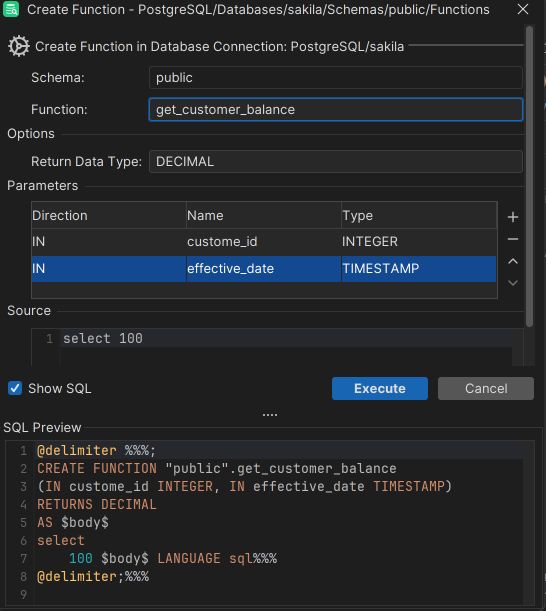Focus the Function name field get_customer_balance
The image size is (546, 611).
pos(336,109)
